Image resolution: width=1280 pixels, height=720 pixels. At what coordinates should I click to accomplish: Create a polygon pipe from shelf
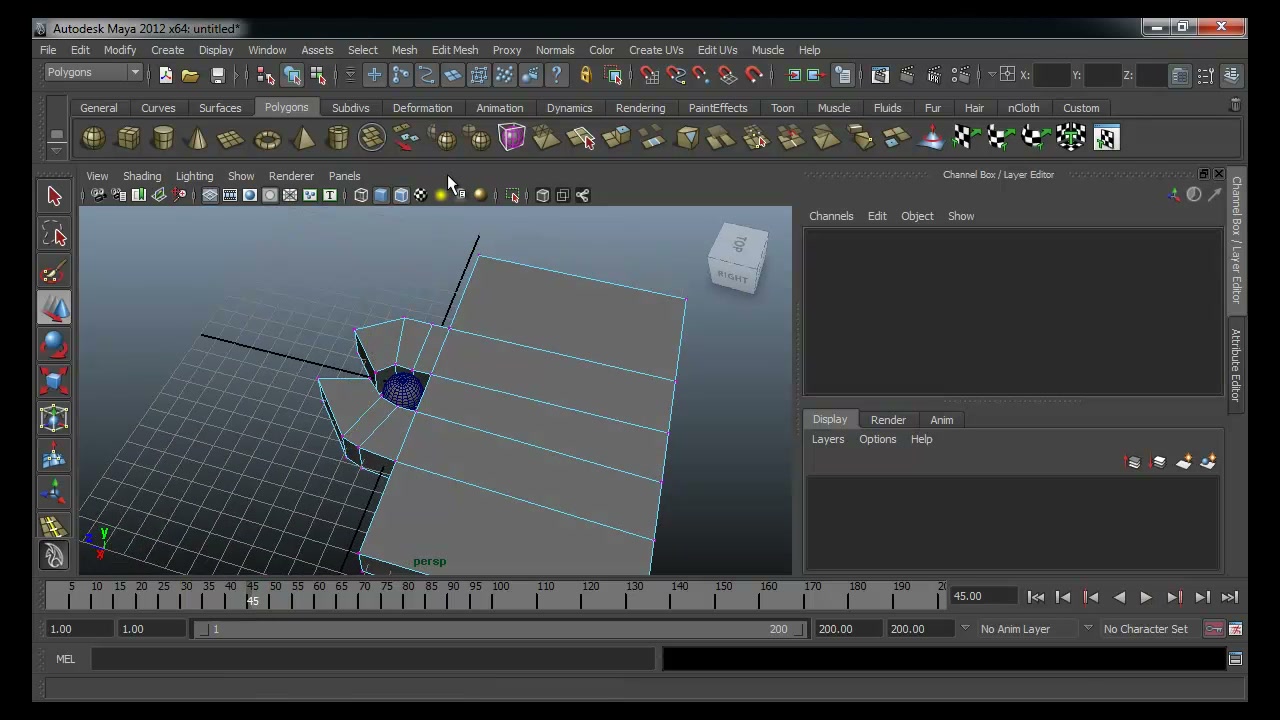click(x=338, y=138)
